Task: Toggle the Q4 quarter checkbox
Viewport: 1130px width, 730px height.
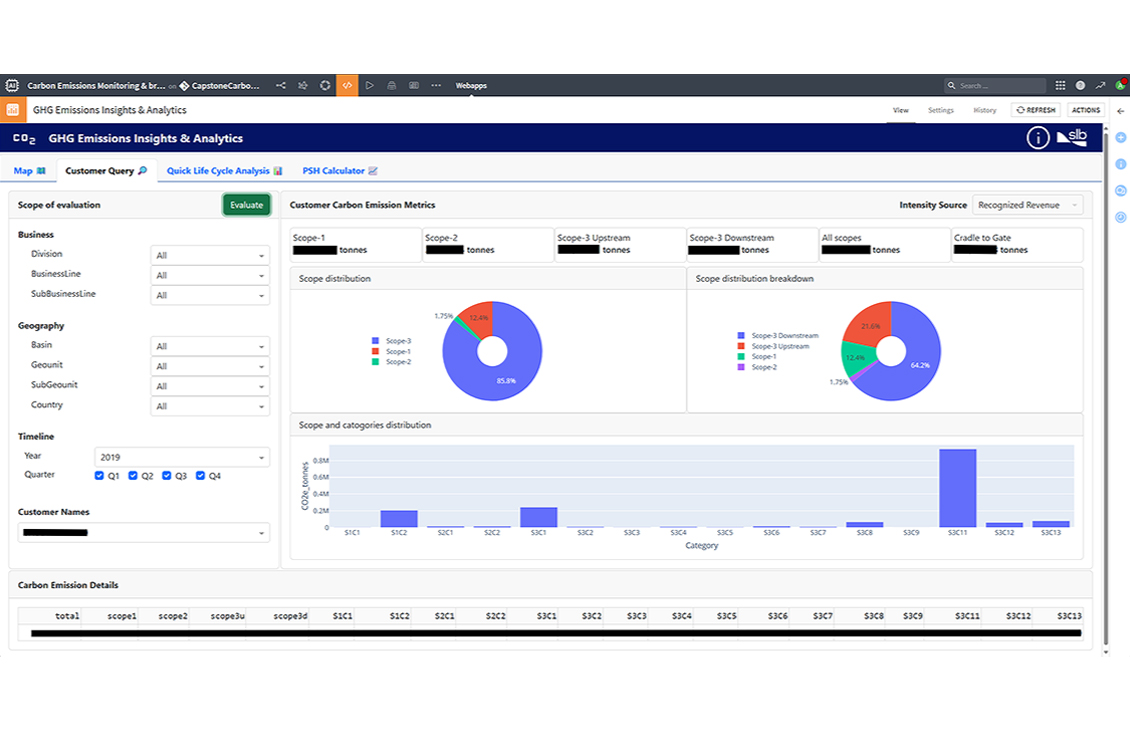Action: pos(201,476)
